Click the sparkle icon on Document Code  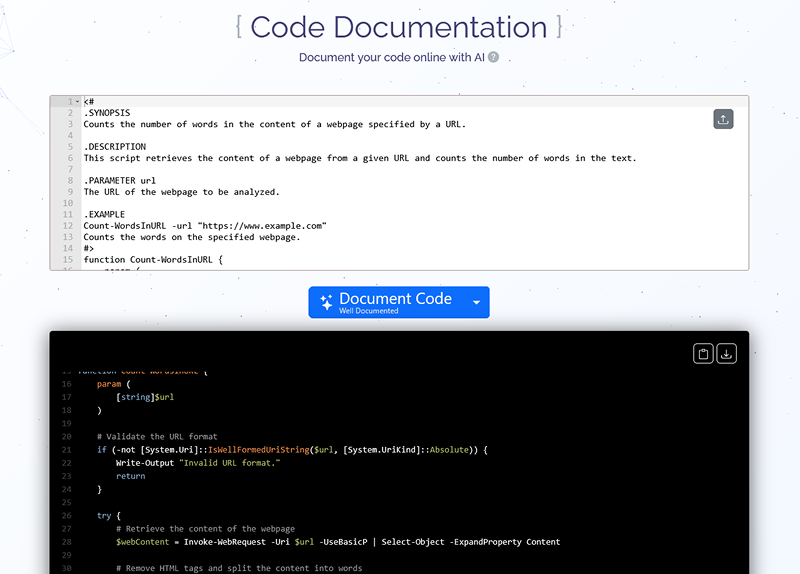coord(326,302)
